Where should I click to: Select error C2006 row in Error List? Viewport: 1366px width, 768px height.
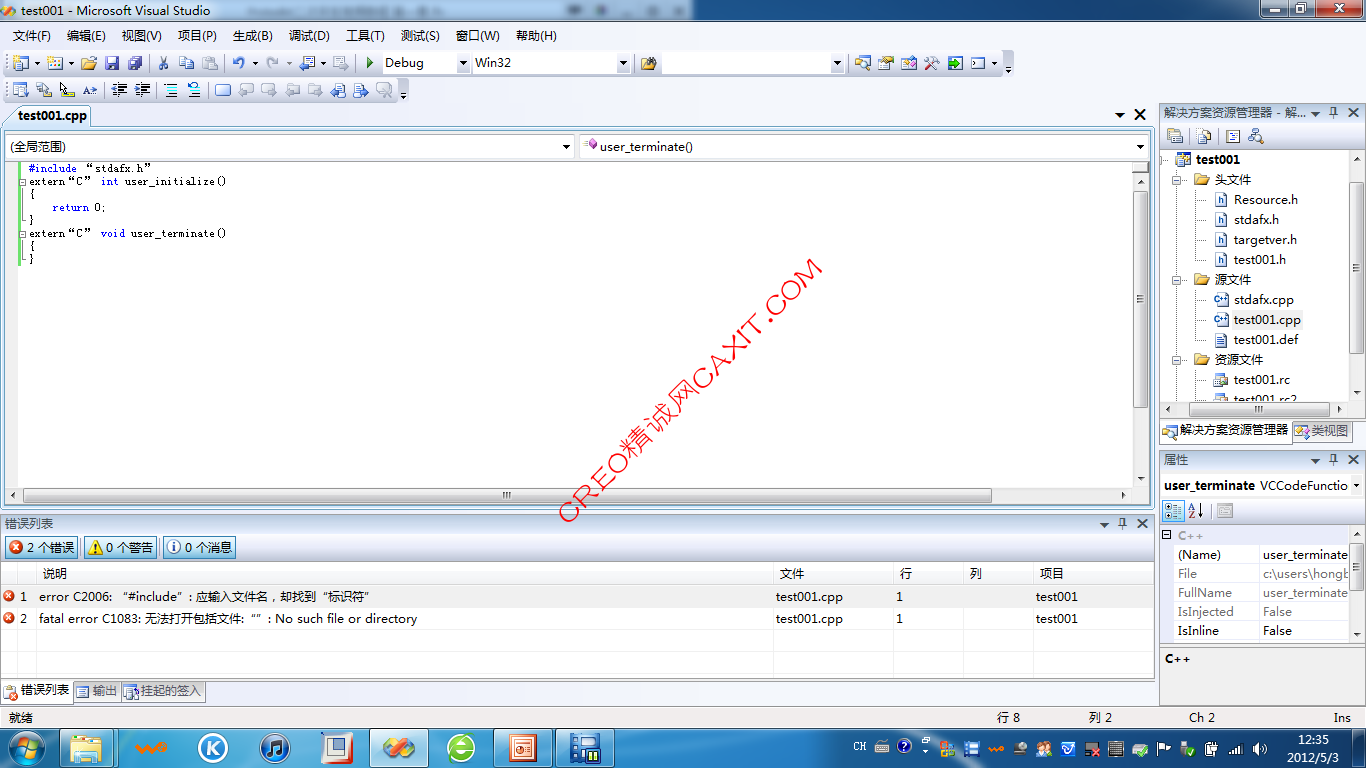(x=577, y=597)
